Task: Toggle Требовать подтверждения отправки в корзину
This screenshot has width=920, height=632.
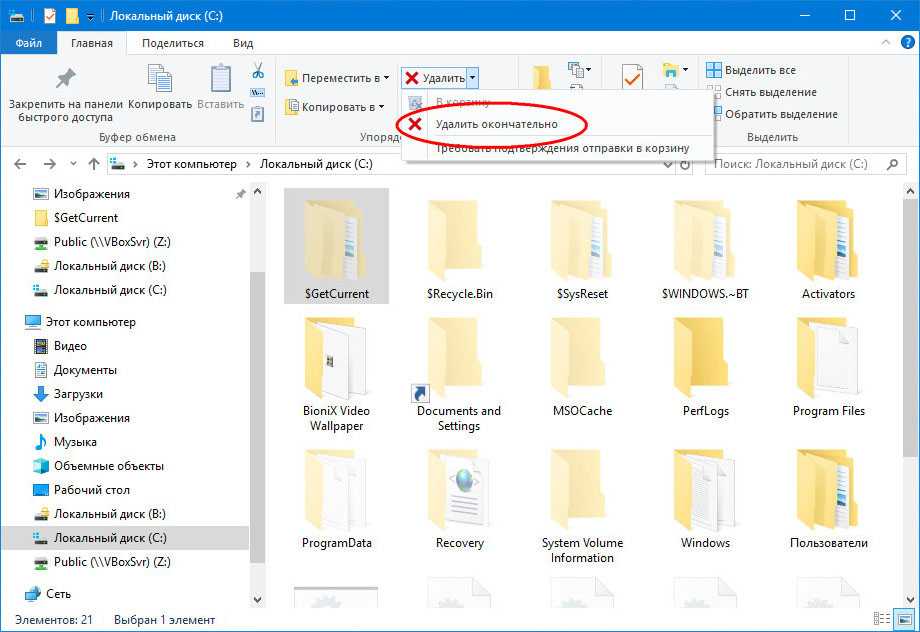Action: coord(562,148)
